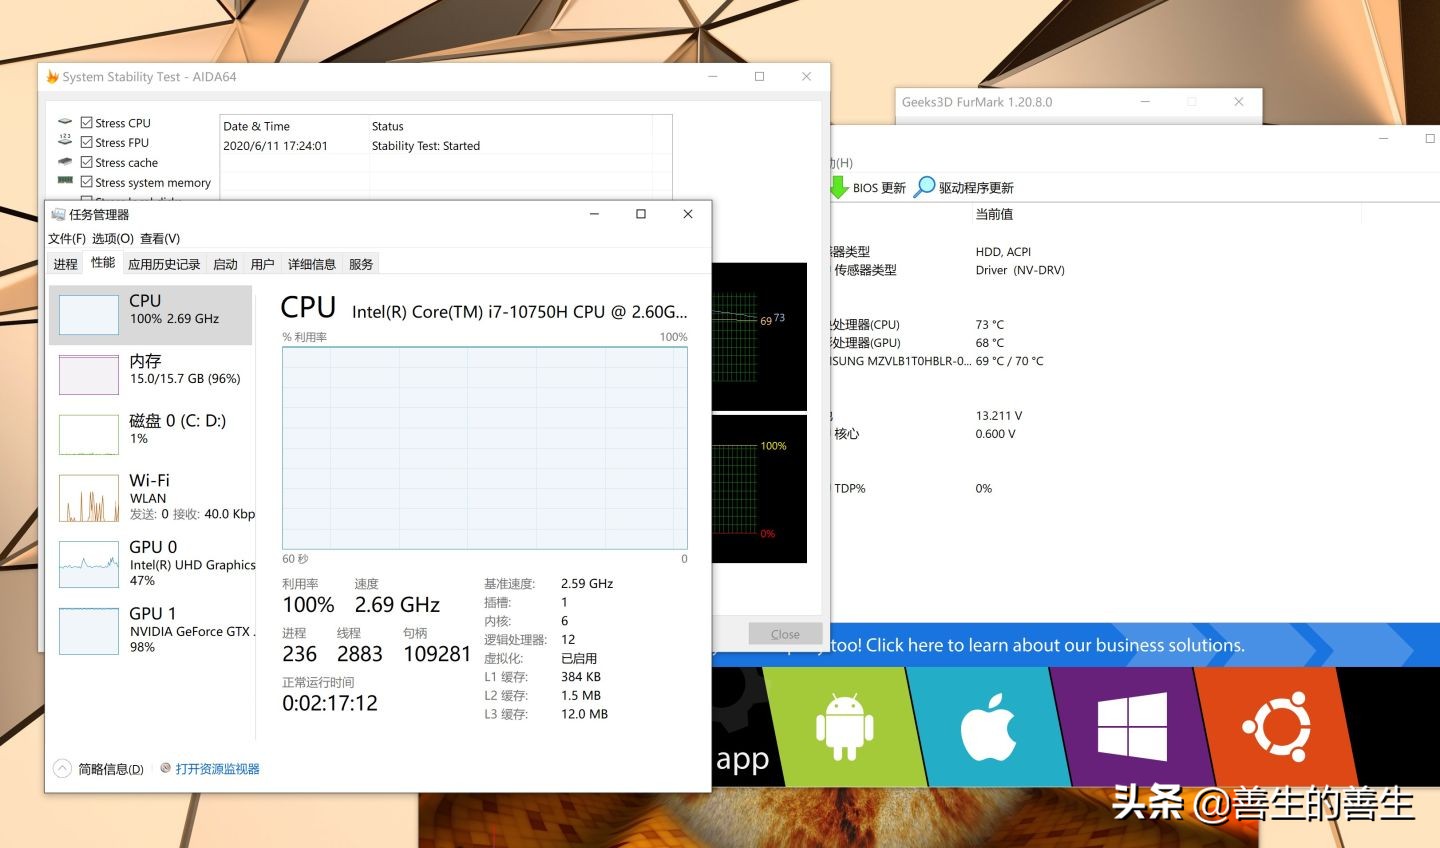Screen dimensions: 1440x848
Task: Click the round chevron icon beside 简略信息
Action: click(62, 768)
